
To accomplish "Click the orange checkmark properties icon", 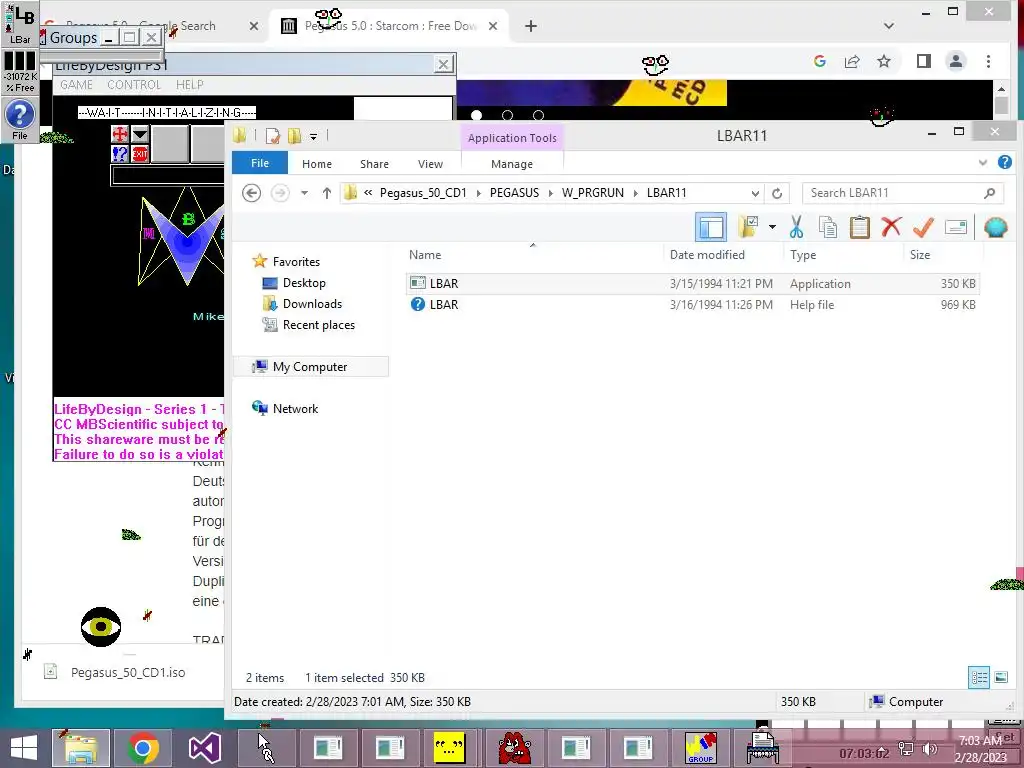I will (x=923, y=227).
